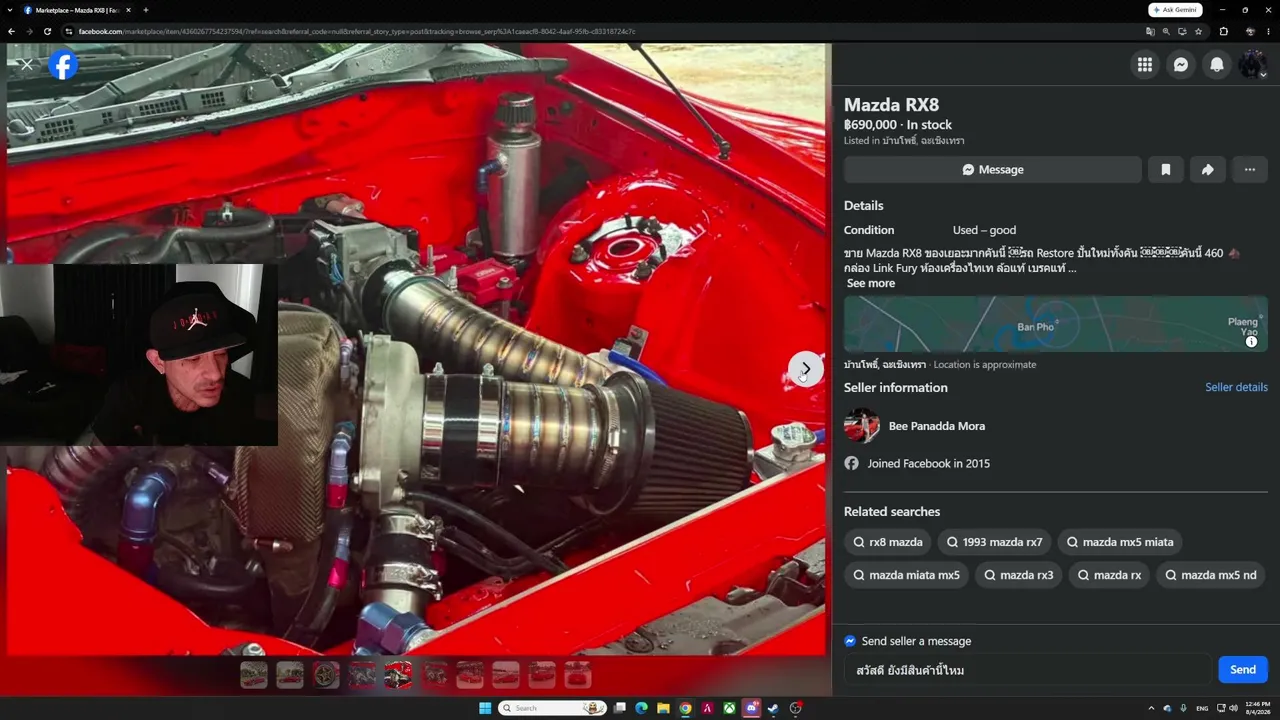Open Discord from the taskbar
Image resolution: width=1280 pixels, height=720 pixels.
pyautogui.click(x=752, y=708)
